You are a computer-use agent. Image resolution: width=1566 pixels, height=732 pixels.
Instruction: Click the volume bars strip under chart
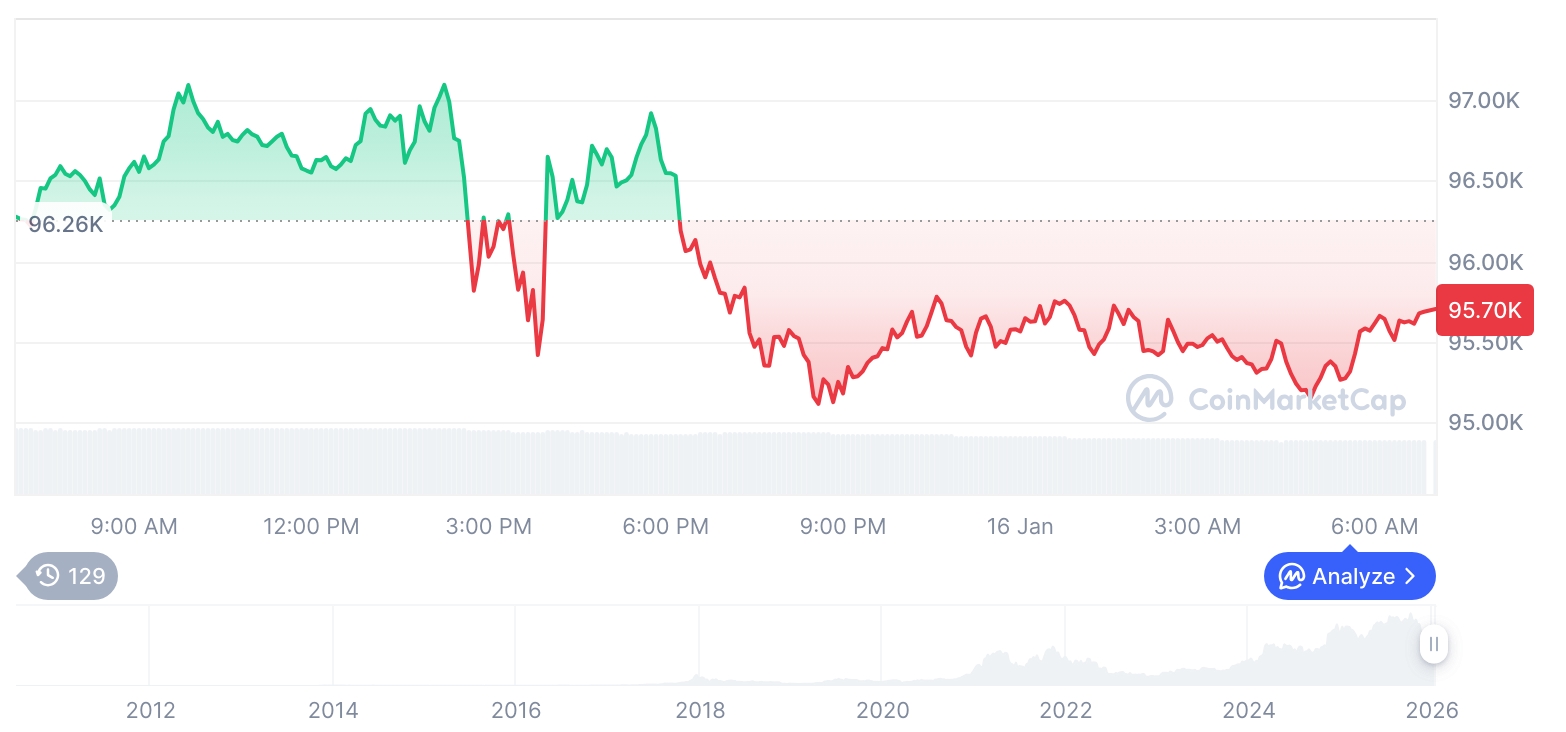(x=700, y=462)
